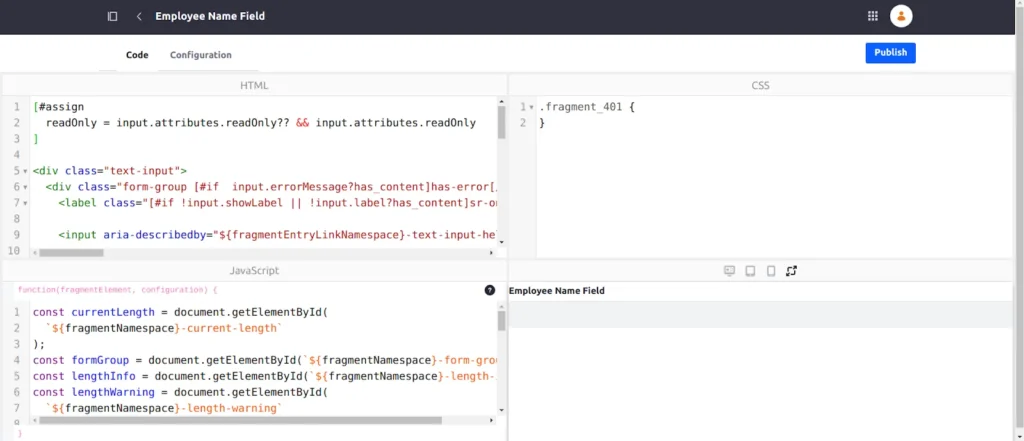1024x441 pixels.
Task: Click the label class line in HTML
Action: 277,203
